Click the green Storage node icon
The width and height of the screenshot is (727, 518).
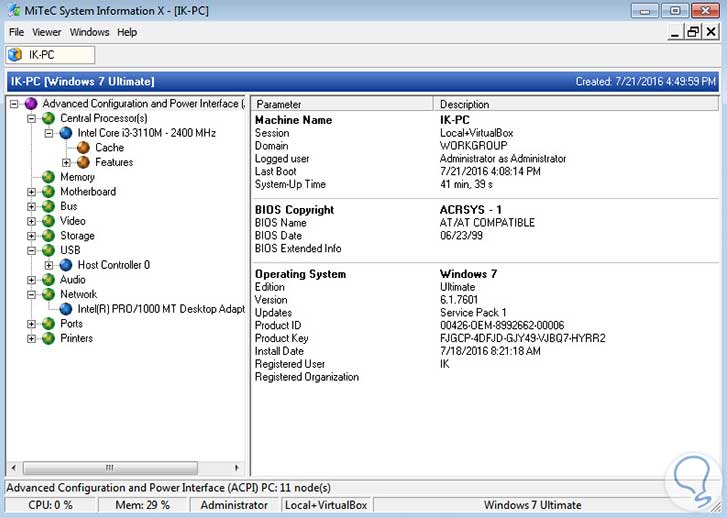[48, 236]
